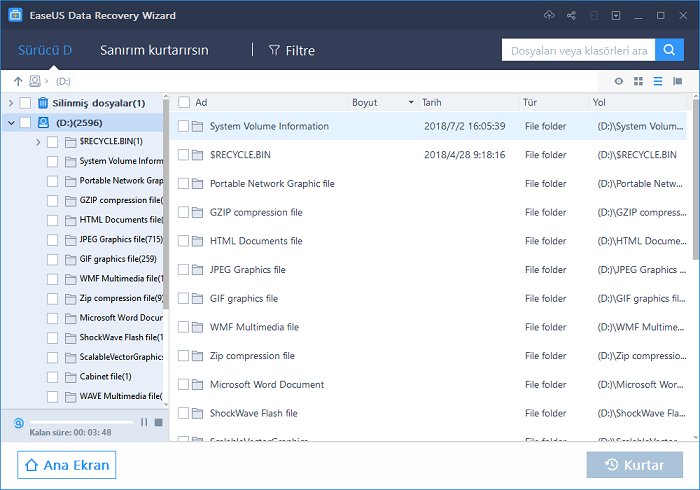Stop the running scan
Screen dimensions: 700x490
click(x=157, y=422)
